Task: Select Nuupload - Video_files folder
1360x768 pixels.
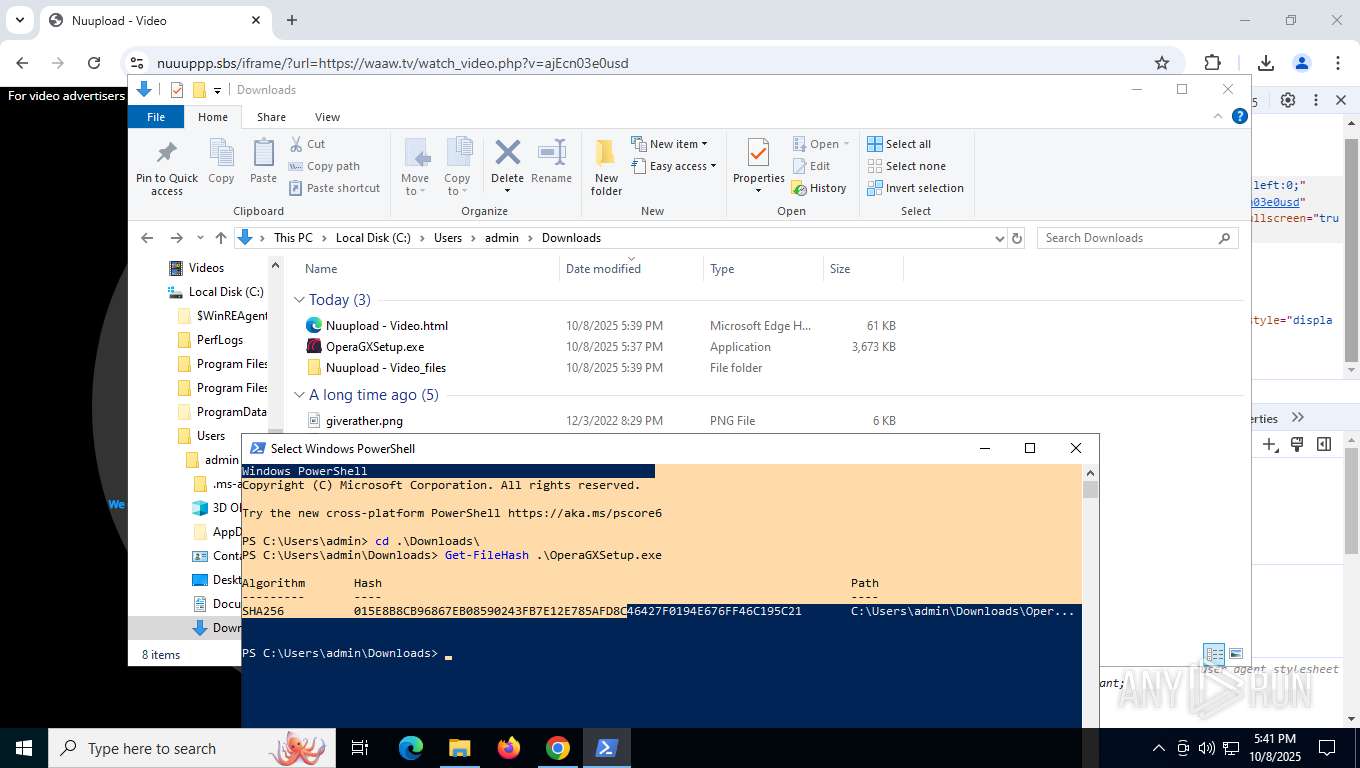Action: pyautogui.click(x=386, y=368)
